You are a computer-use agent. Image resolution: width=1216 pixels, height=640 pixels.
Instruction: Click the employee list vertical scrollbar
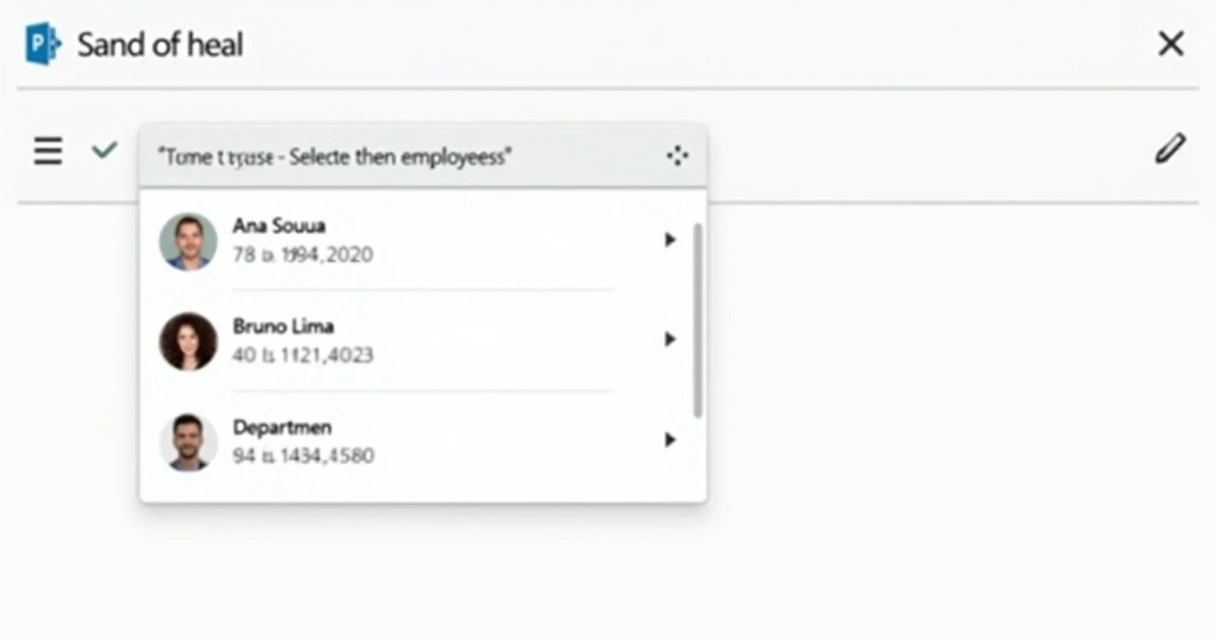697,320
